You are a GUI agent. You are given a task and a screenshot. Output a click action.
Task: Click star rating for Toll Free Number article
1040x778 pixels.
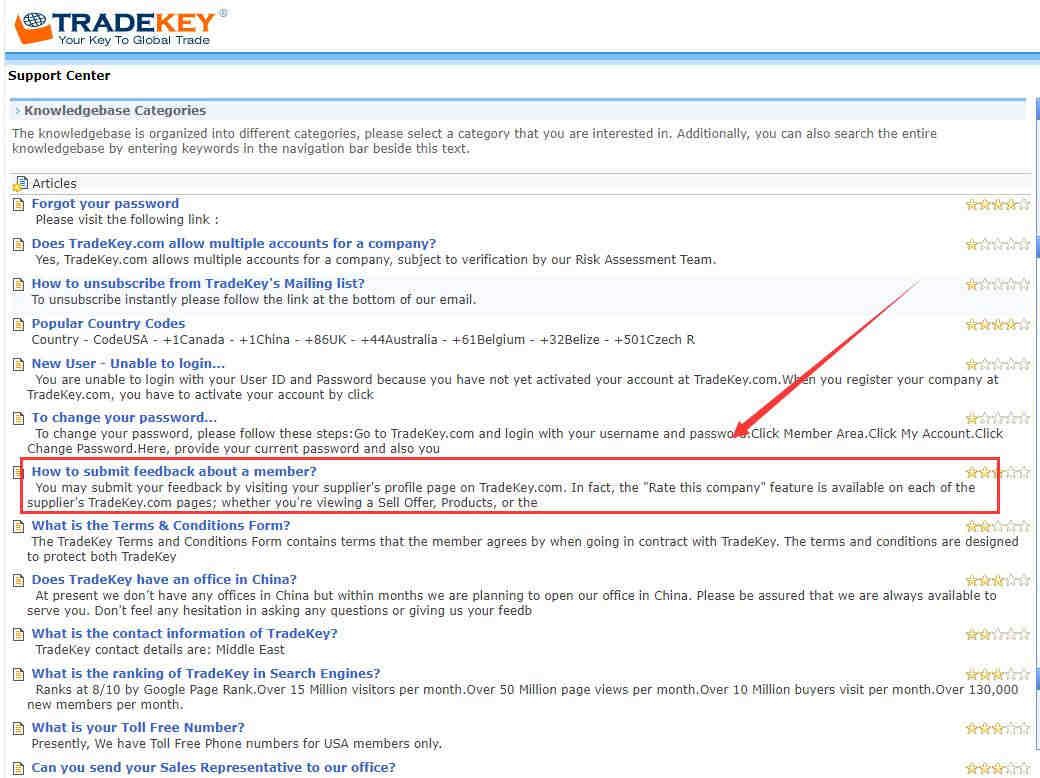[x=998, y=728]
